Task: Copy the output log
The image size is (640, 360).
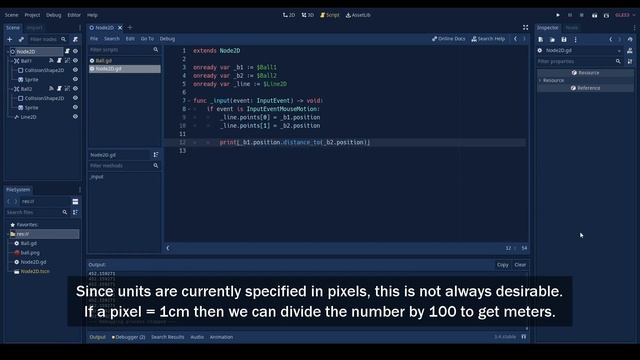Action: click(502, 265)
